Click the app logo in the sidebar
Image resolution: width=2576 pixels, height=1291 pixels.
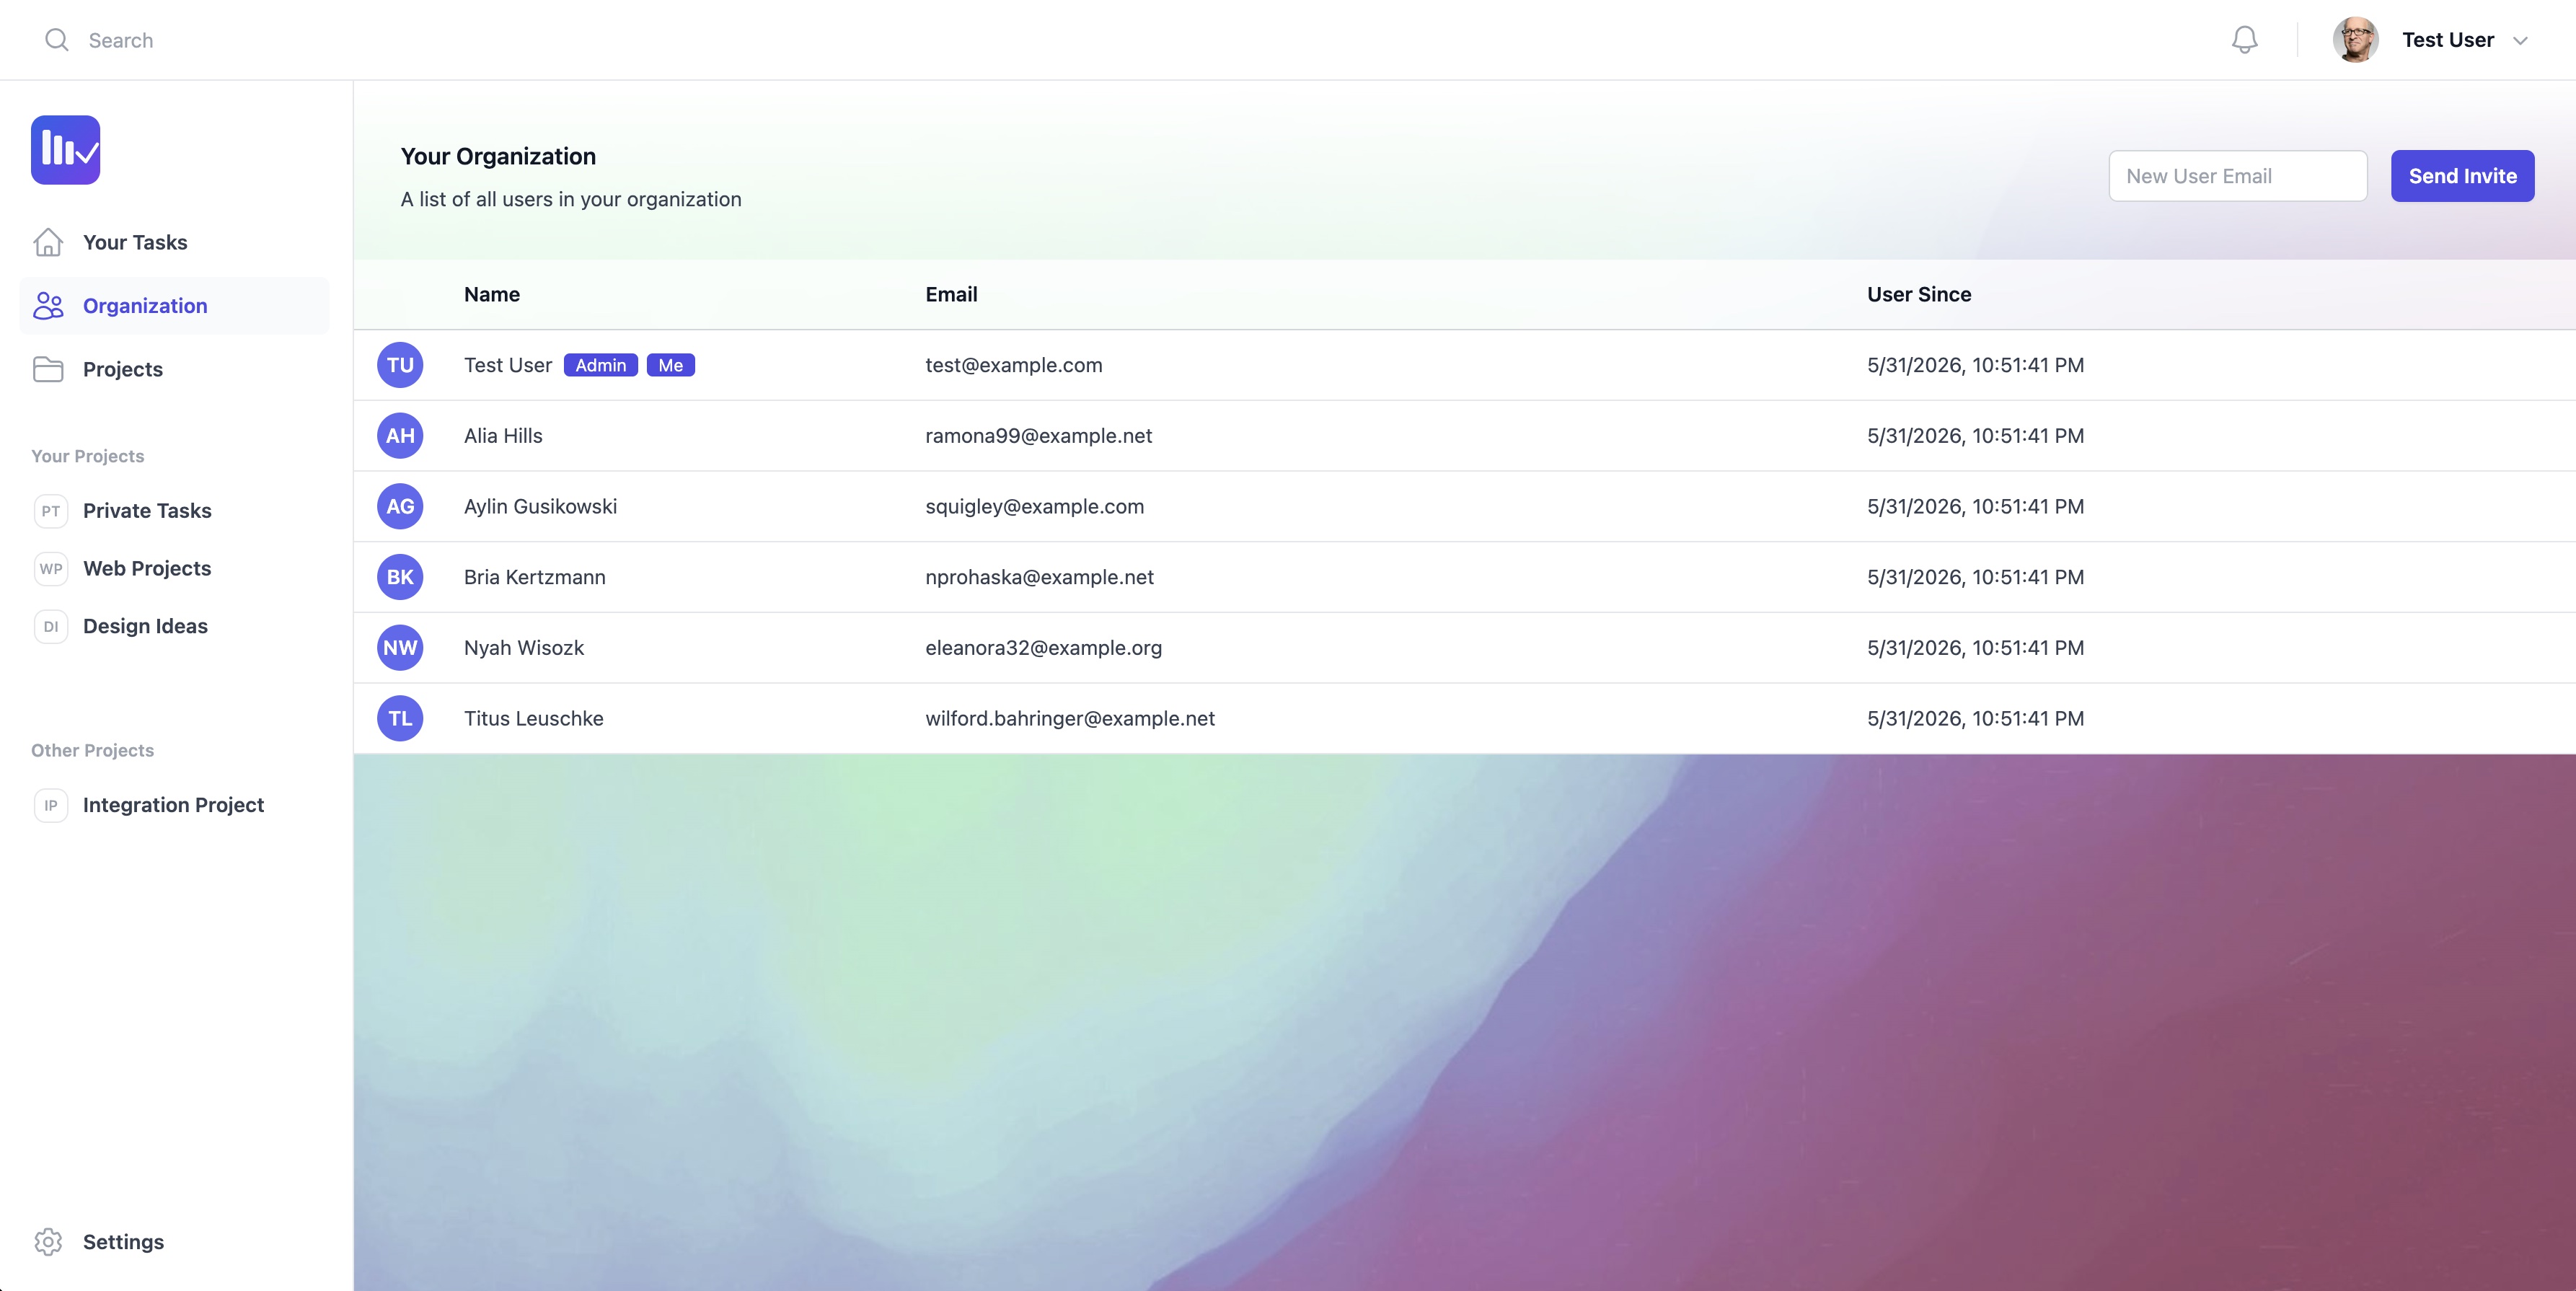(x=65, y=150)
